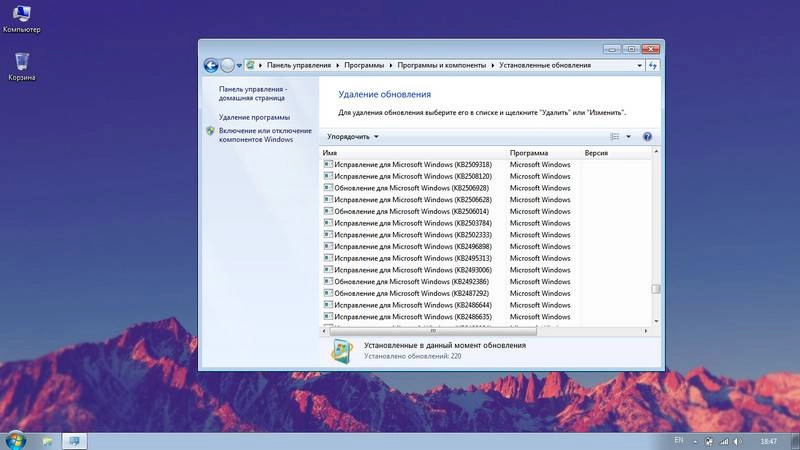The image size is (800, 450).
Task: Click the vertical scrollbar thumb
Action: 656,289
